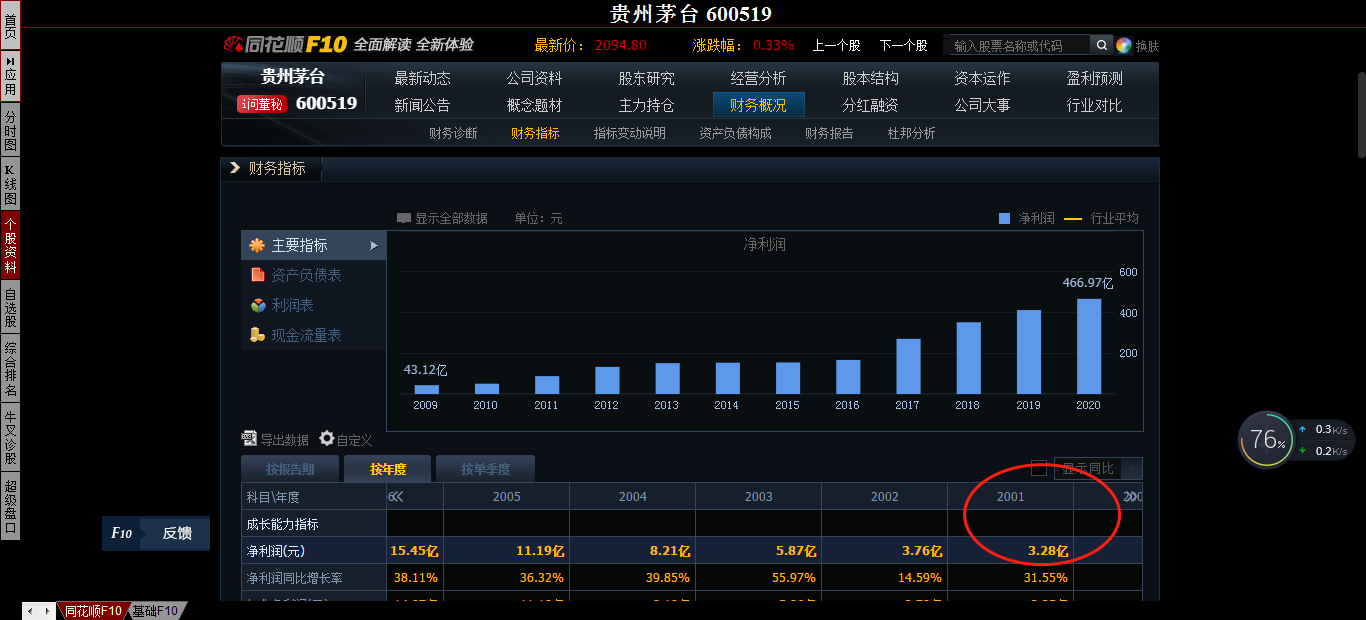
Task: Open 概念题材 navigation item
Action: point(535,105)
